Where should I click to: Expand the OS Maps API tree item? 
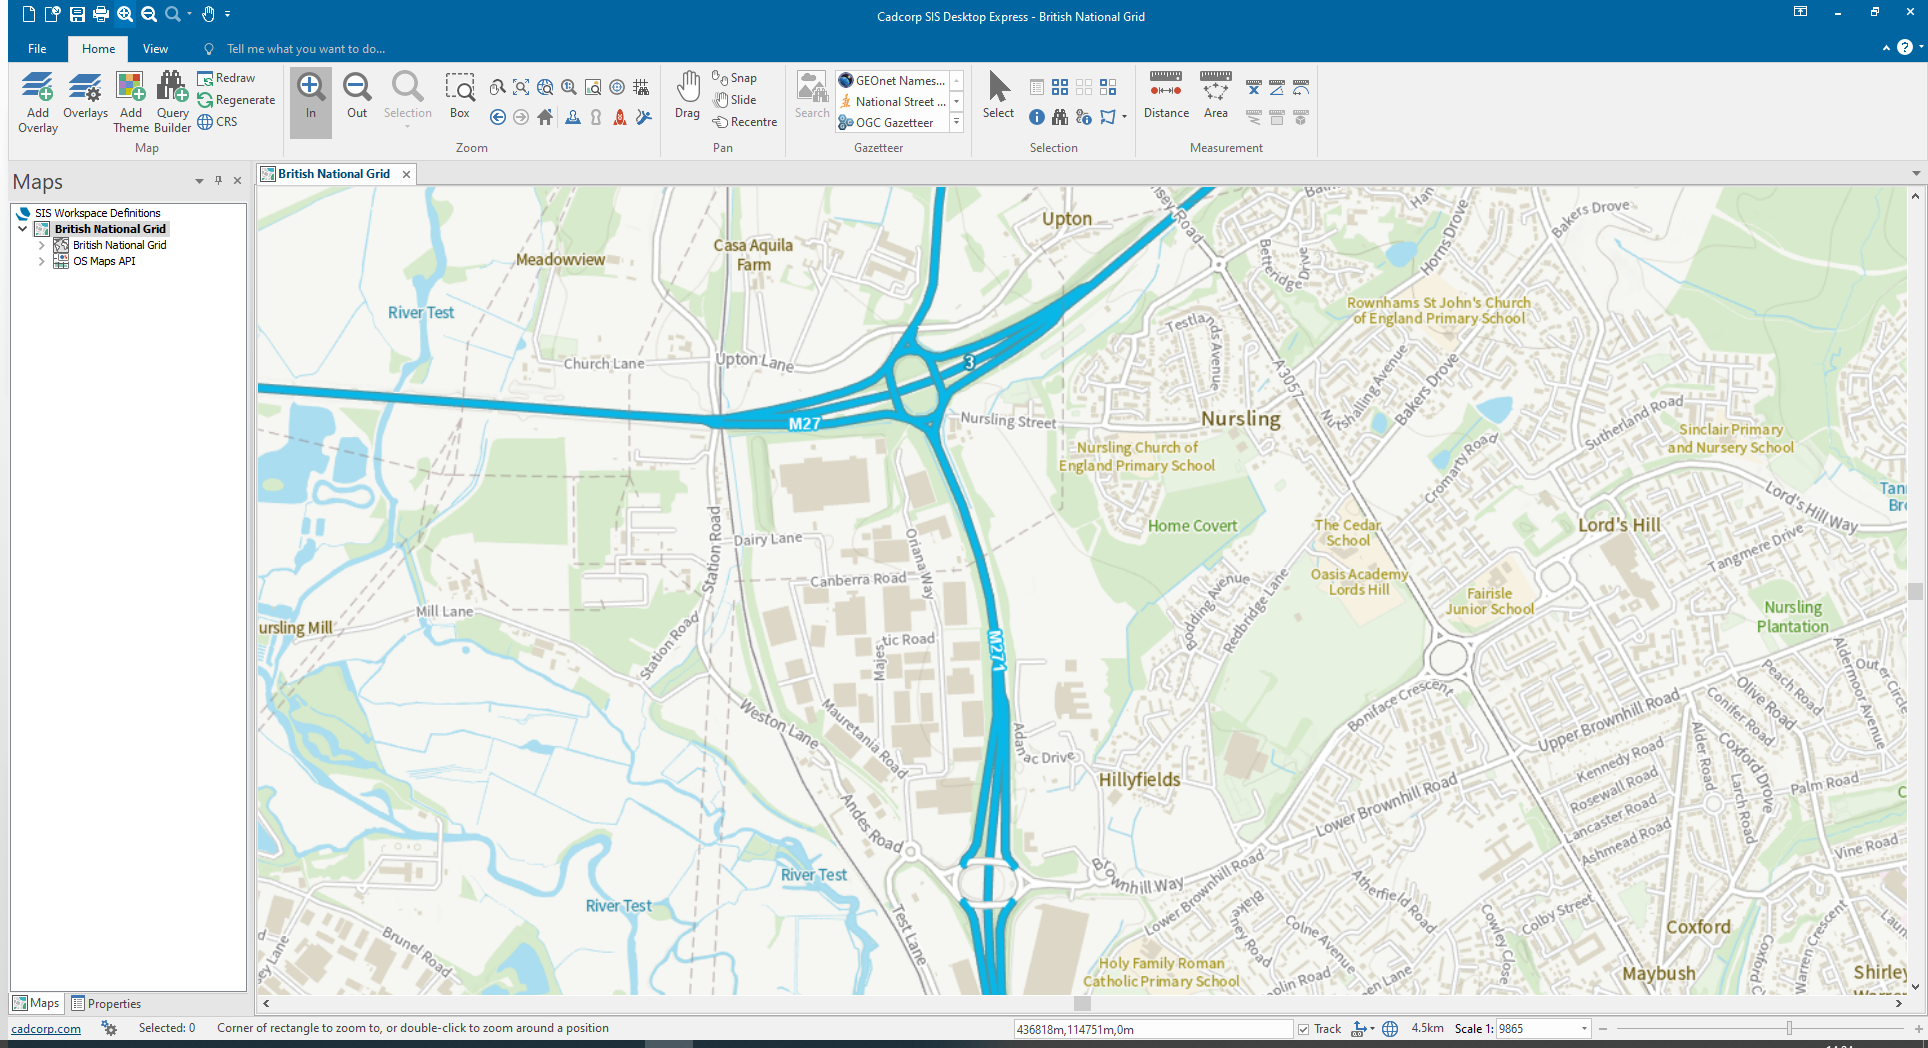pyautogui.click(x=41, y=261)
